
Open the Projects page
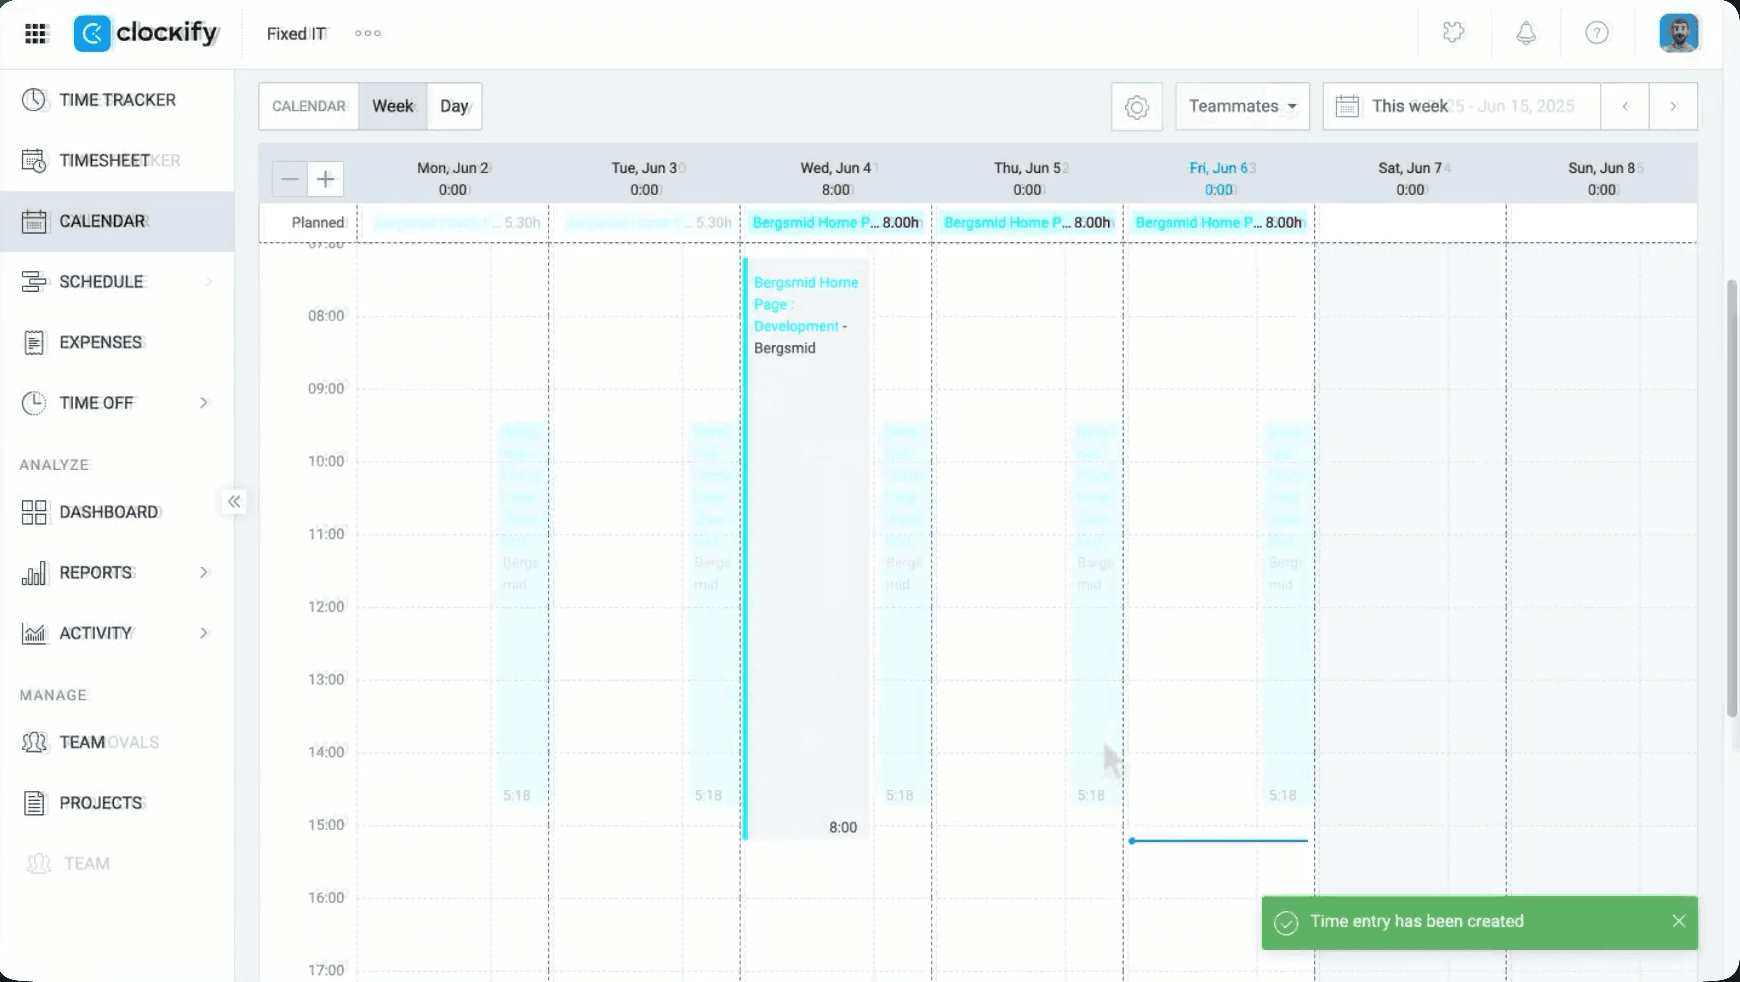(x=117, y=803)
